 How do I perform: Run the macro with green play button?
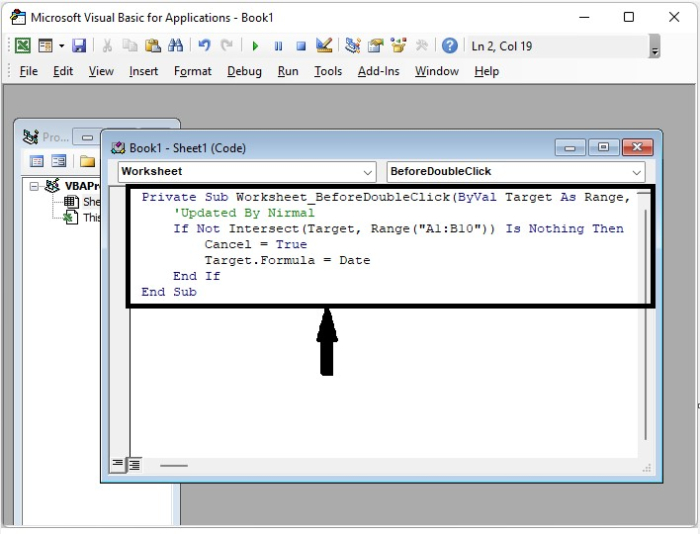click(255, 46)
